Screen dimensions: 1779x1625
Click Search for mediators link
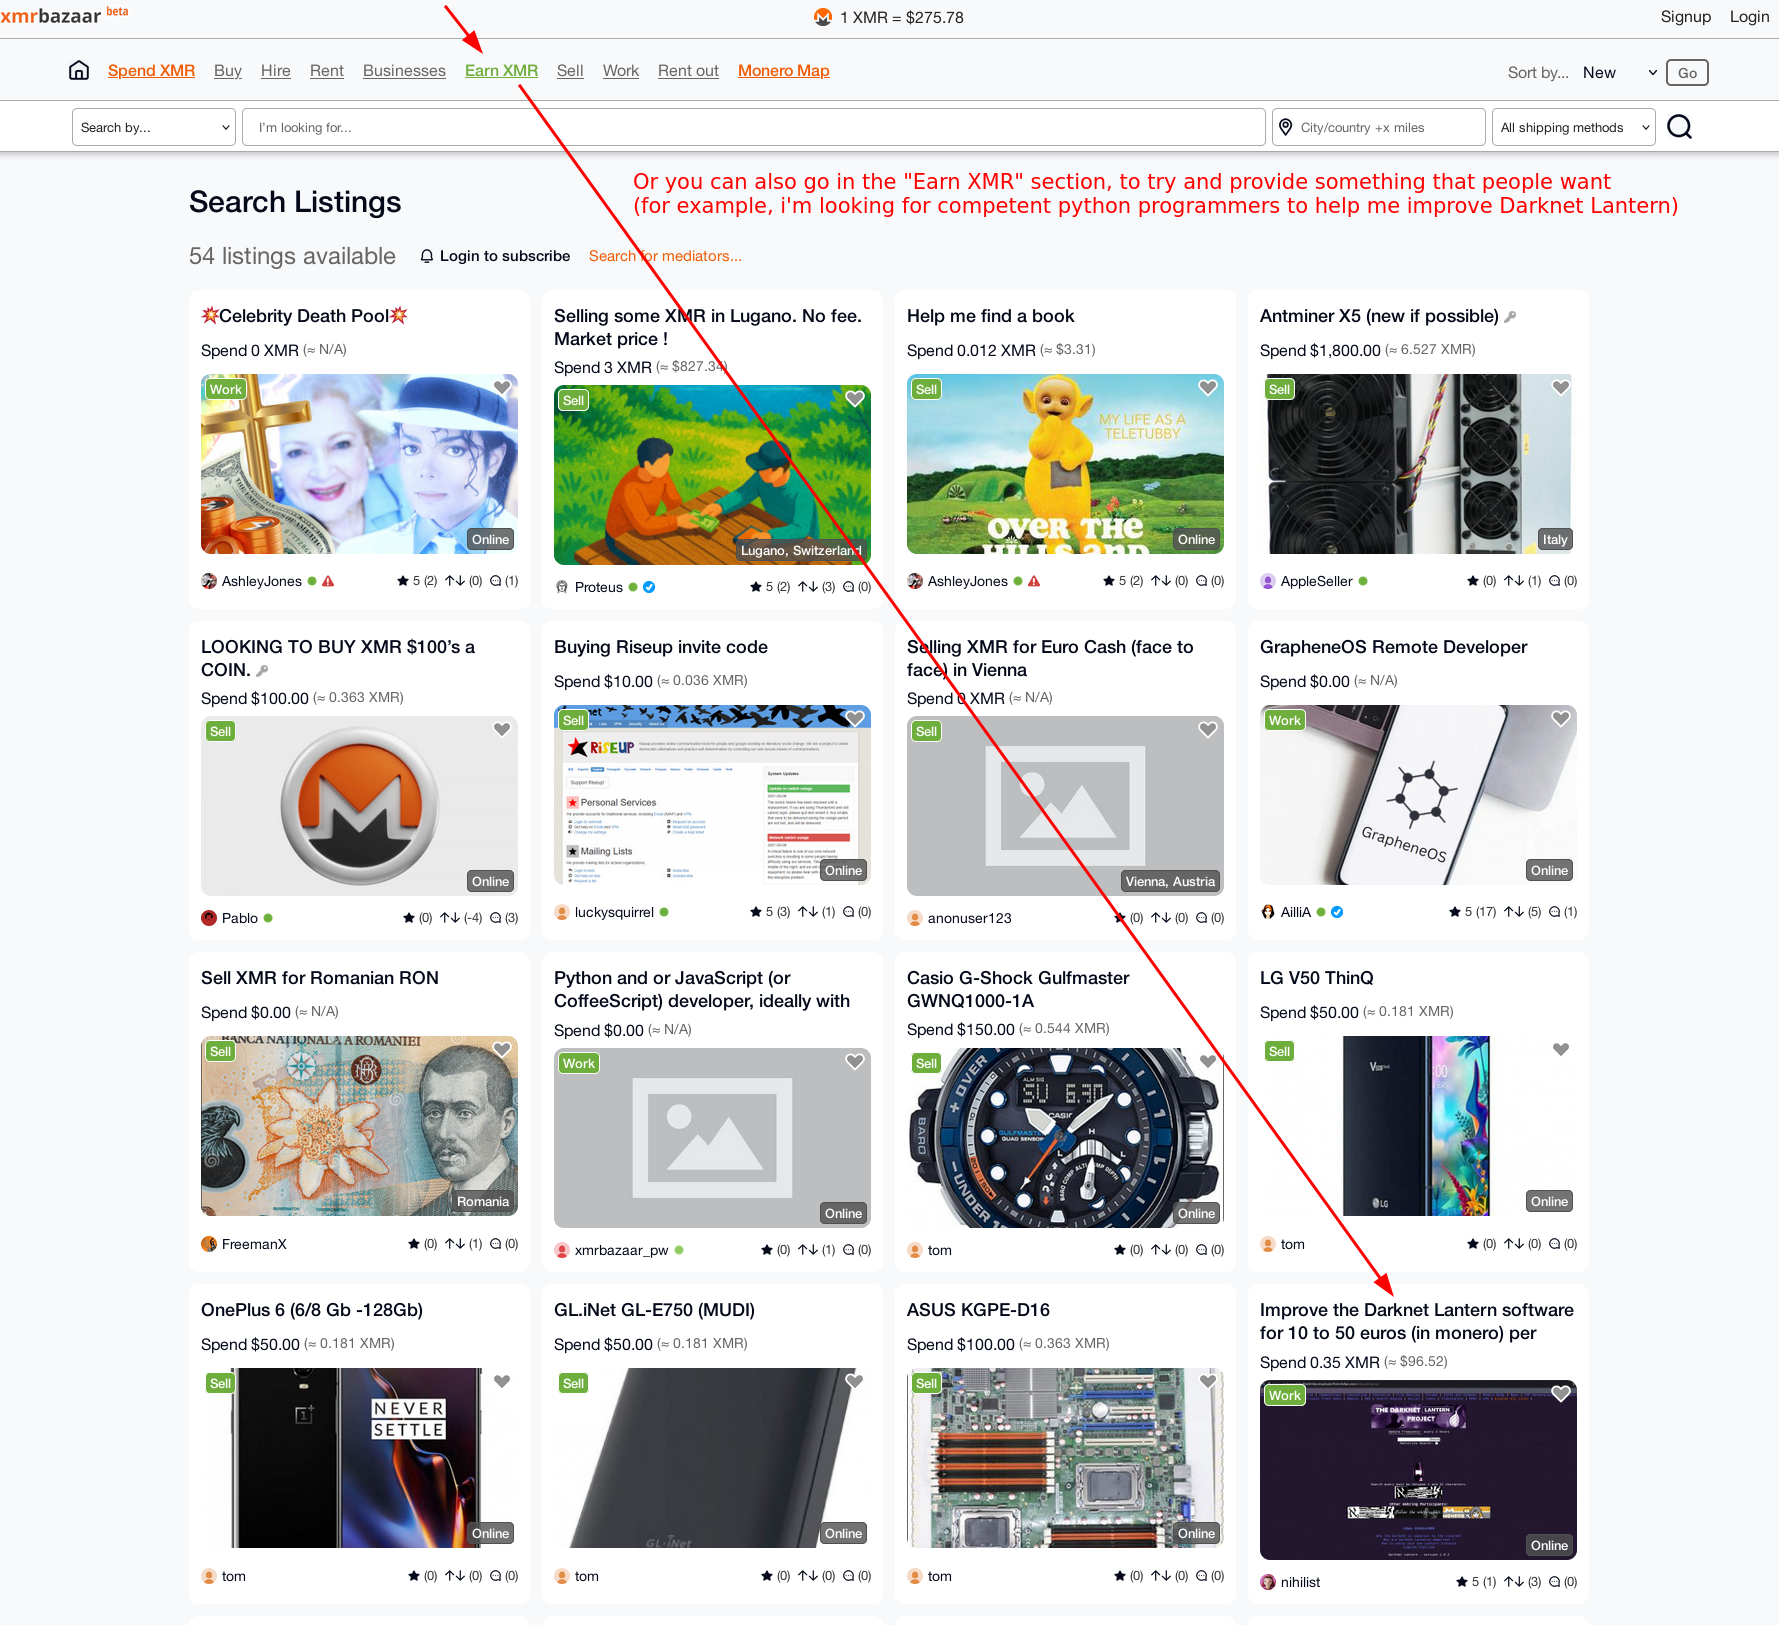tap(665, 256)
